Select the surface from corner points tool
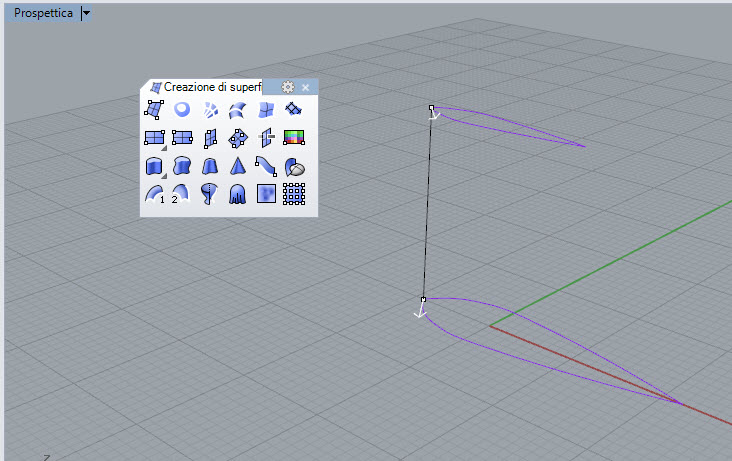The height and width of the screenshot is (461, 732). point(154,110)
